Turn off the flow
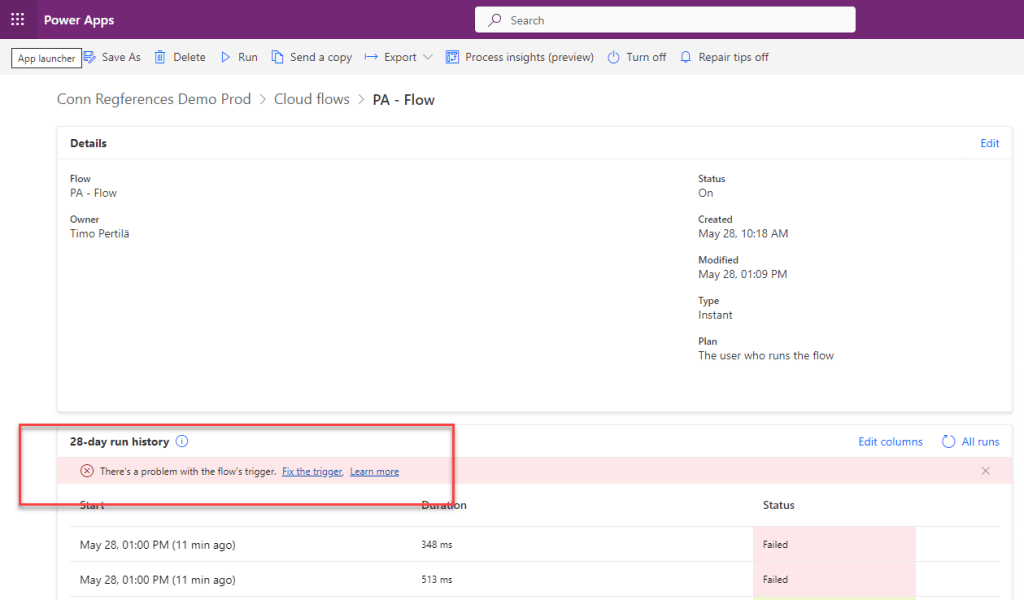 pos(636,57)
